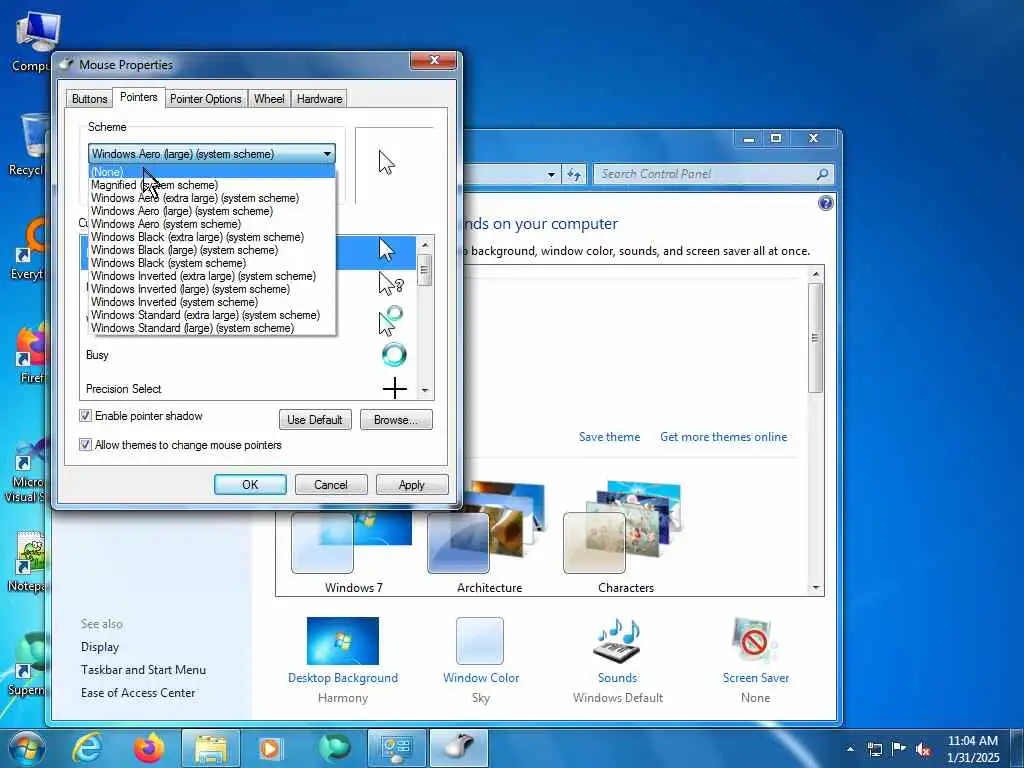Open the taskbar clock and date

[973, 749]
